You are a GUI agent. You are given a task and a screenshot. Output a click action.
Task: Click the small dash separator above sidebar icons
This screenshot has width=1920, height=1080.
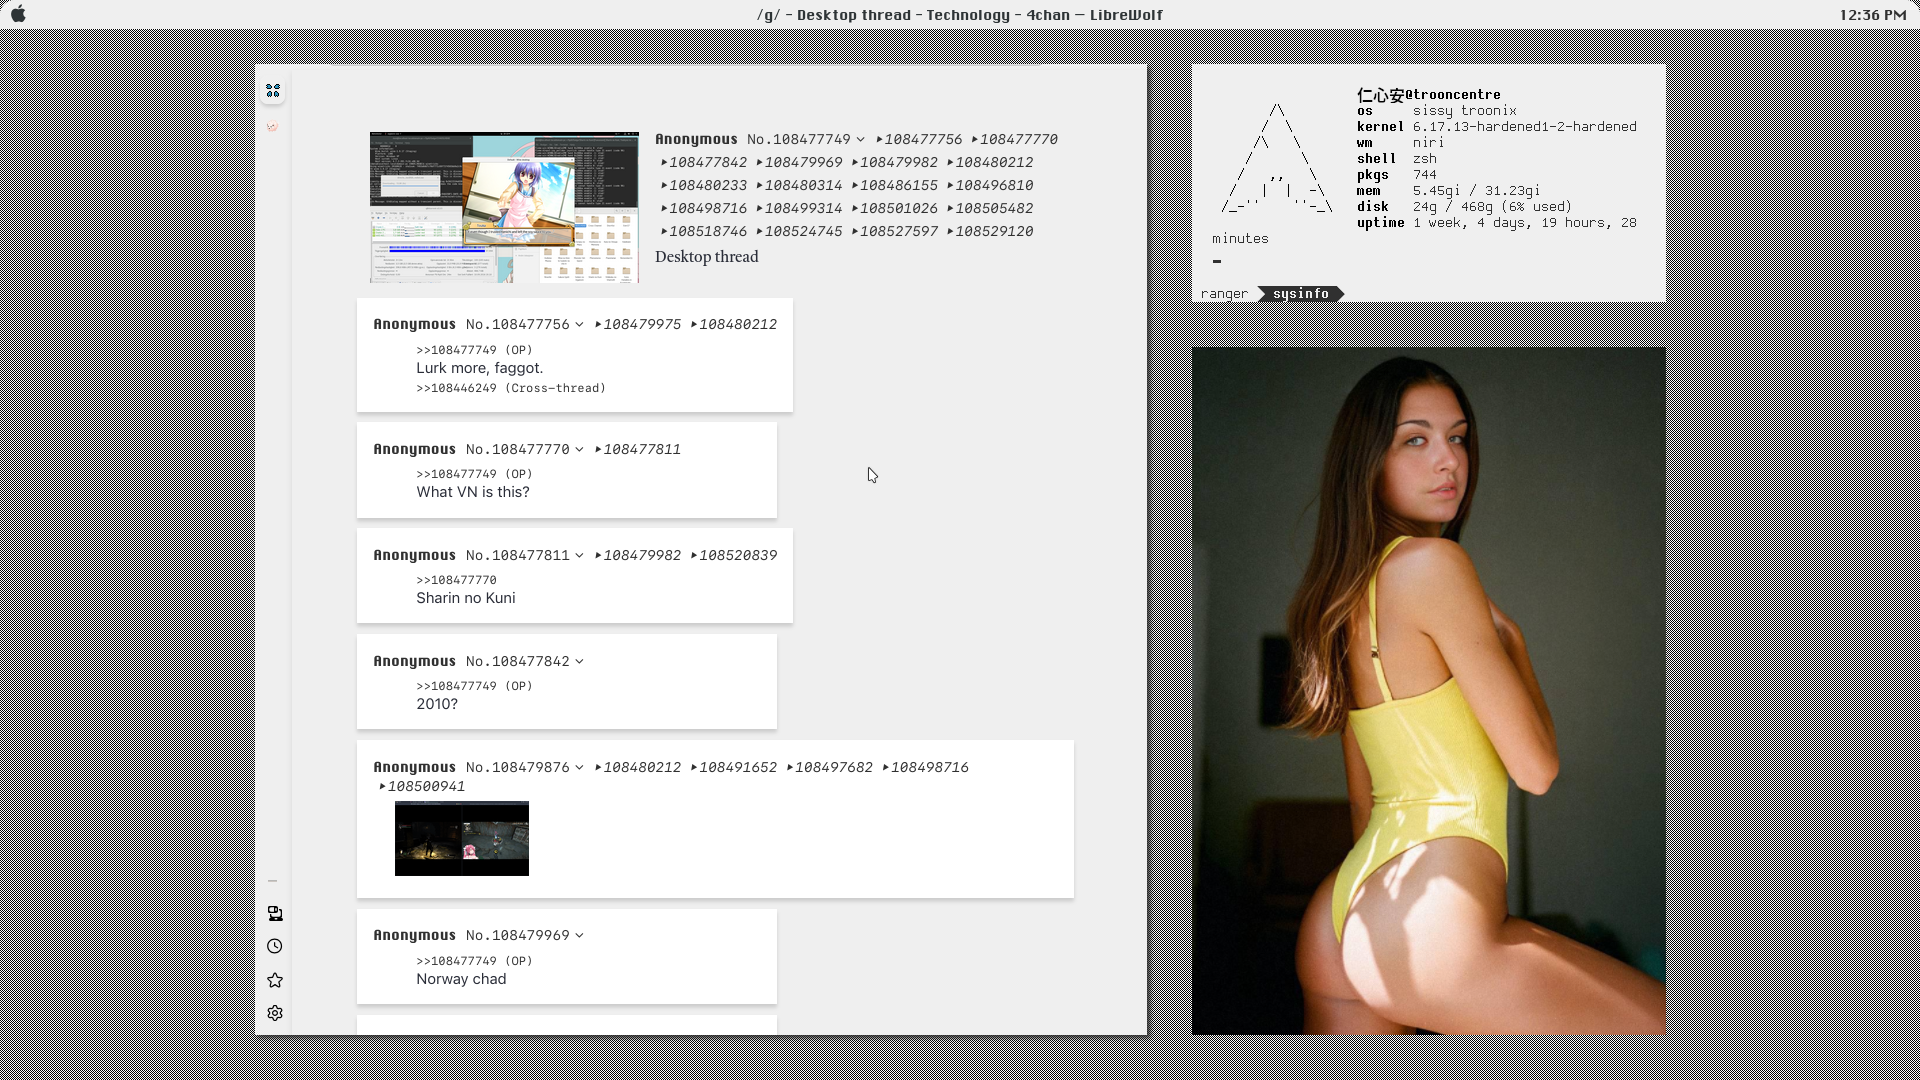272,881
